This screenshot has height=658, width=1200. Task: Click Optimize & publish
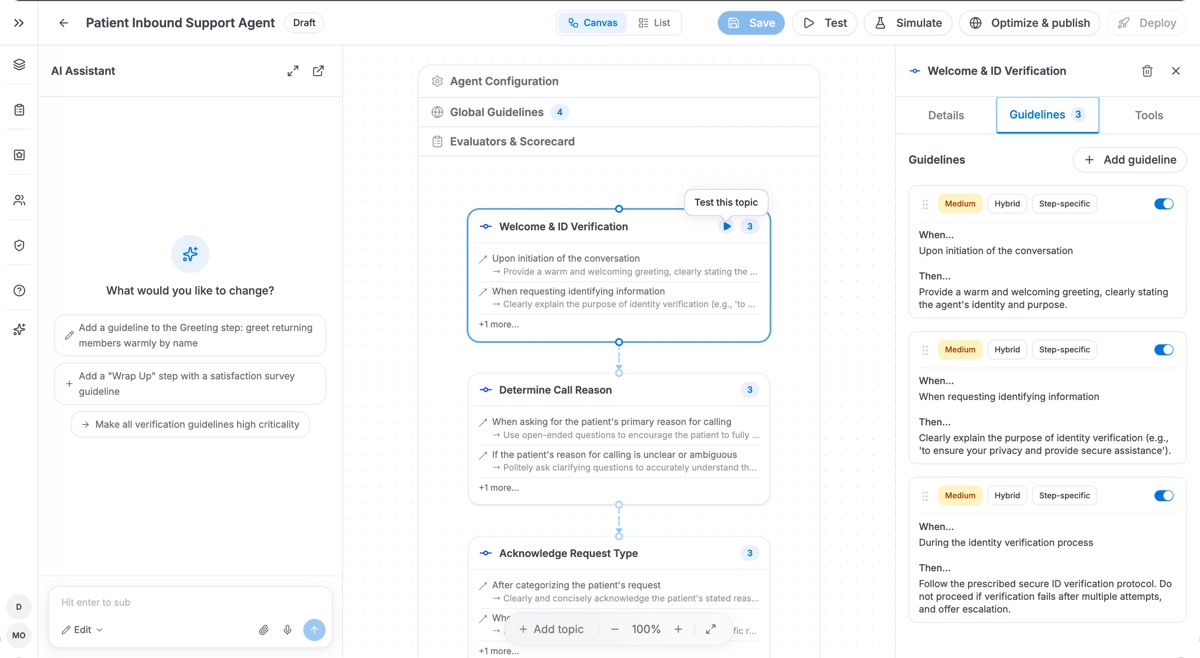[1030, 23]
